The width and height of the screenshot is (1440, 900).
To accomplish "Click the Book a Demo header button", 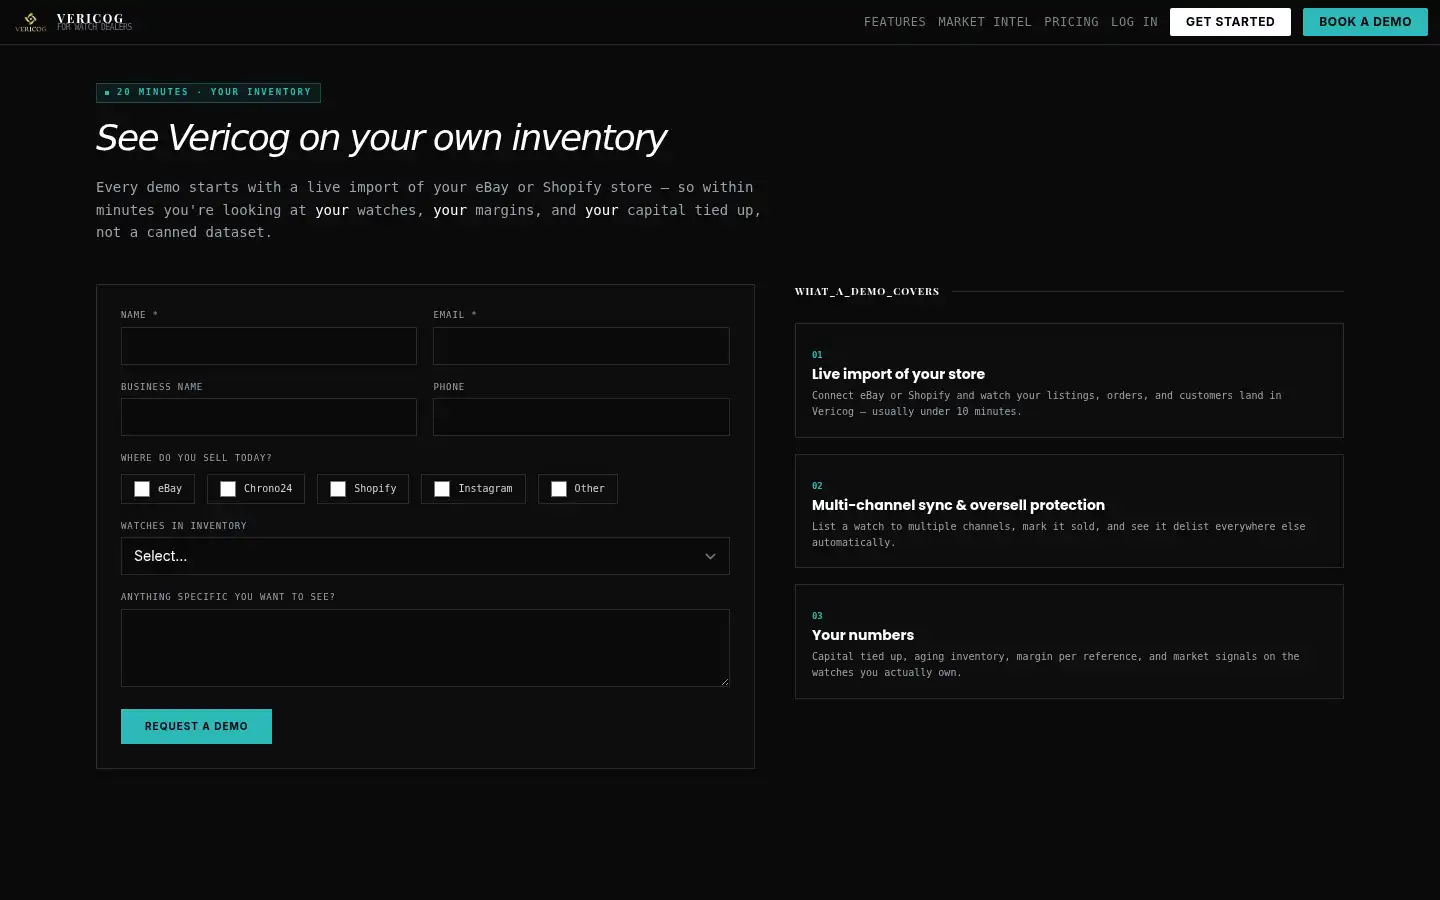I will (x=1365, y=22).
